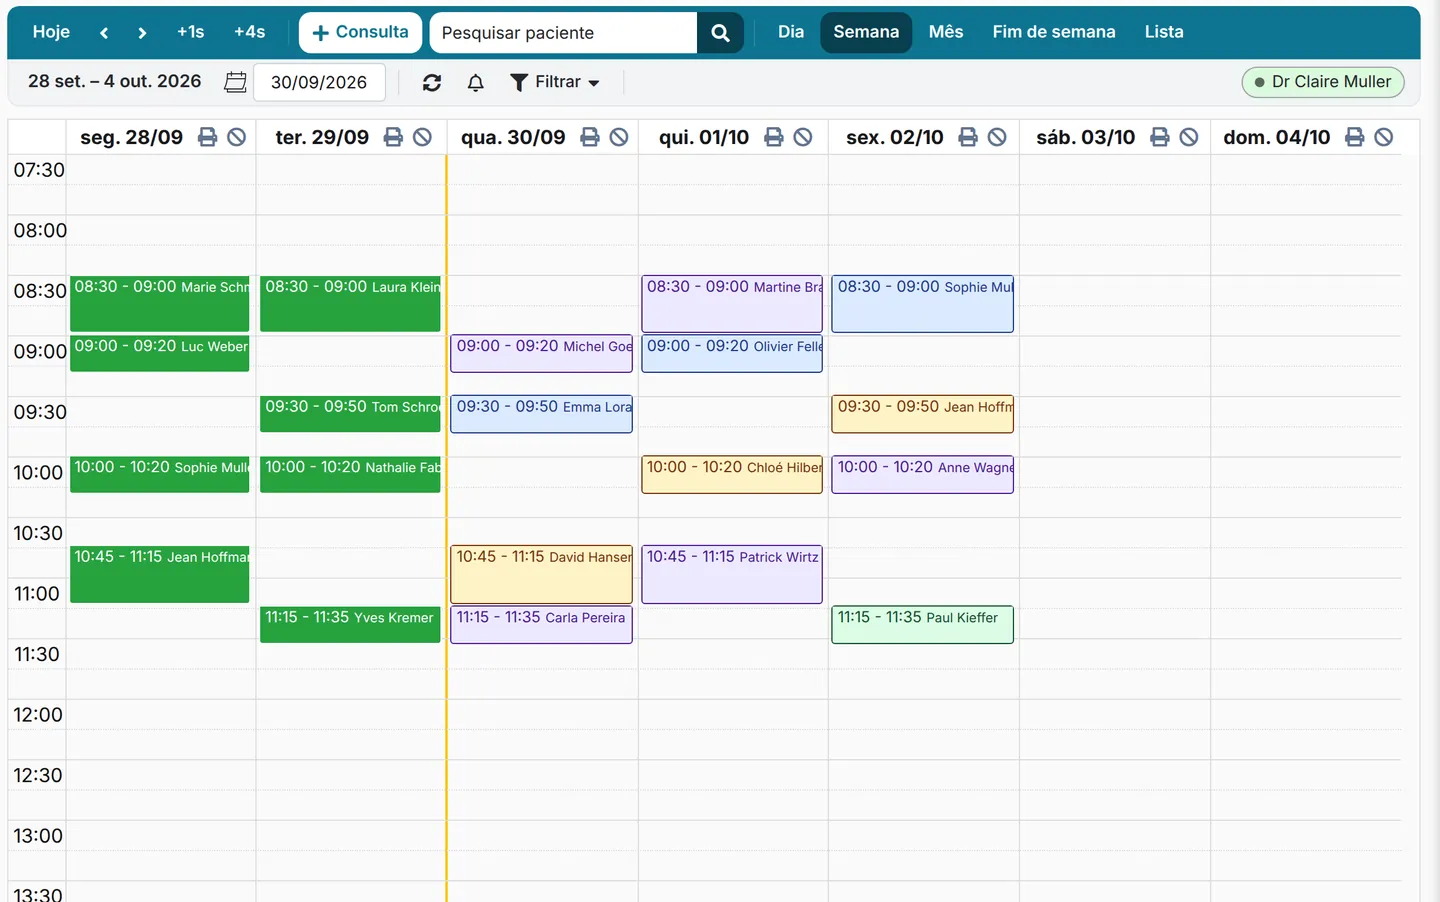1440x902 pixels.
Task: Switch to Dia view
Action: (x=791, y=32)
